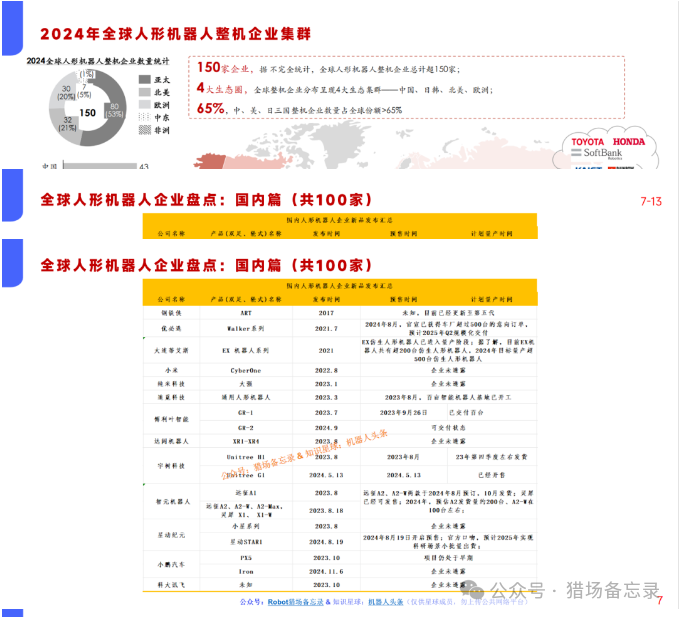Select the 北美 legend swatch
The width and height of the screenshot is (681, 617).
(x=145, y=92)
